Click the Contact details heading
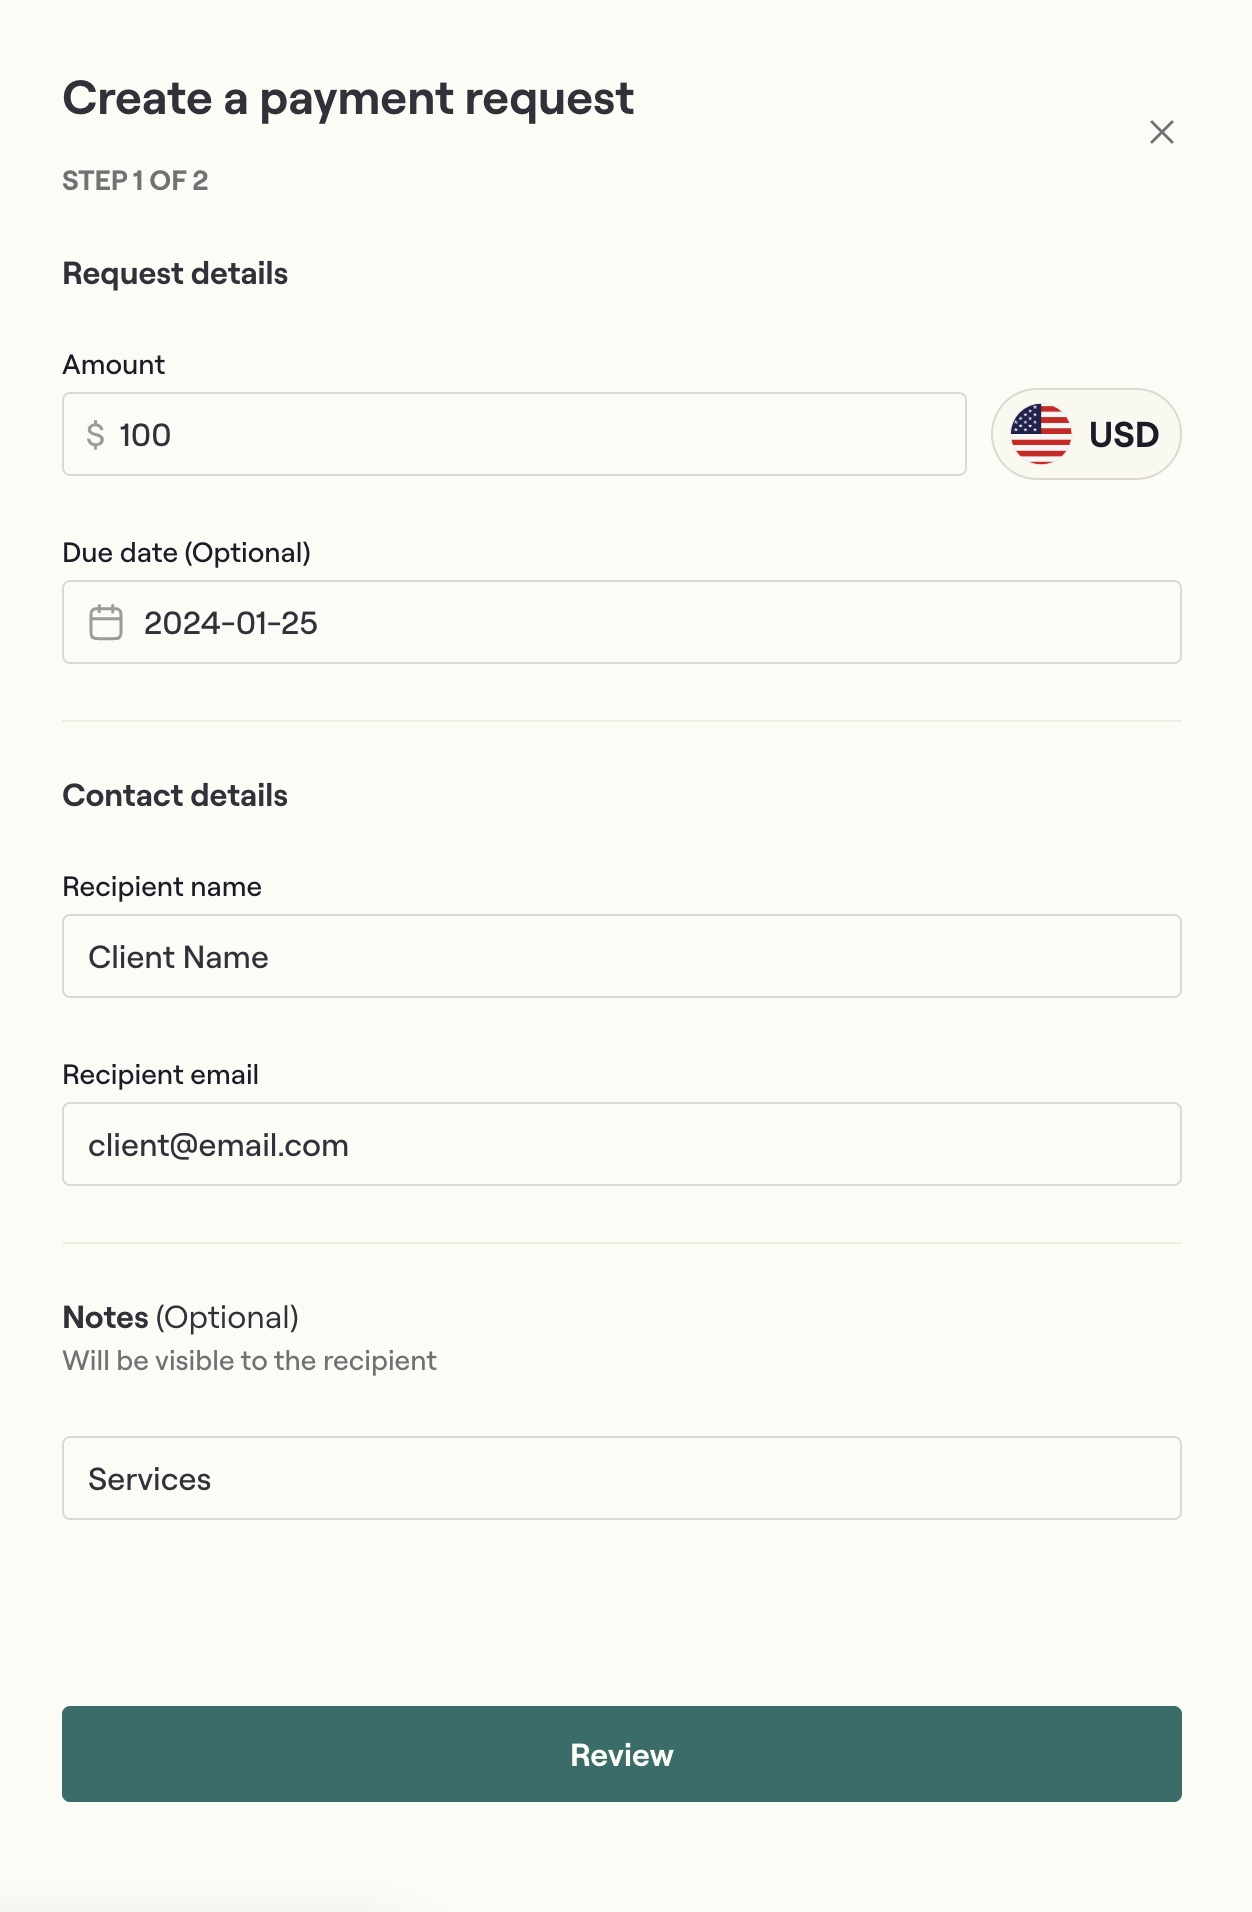Image resolution: width=1252 pixels, height=1912 pixels. click(x=175, y=796)
